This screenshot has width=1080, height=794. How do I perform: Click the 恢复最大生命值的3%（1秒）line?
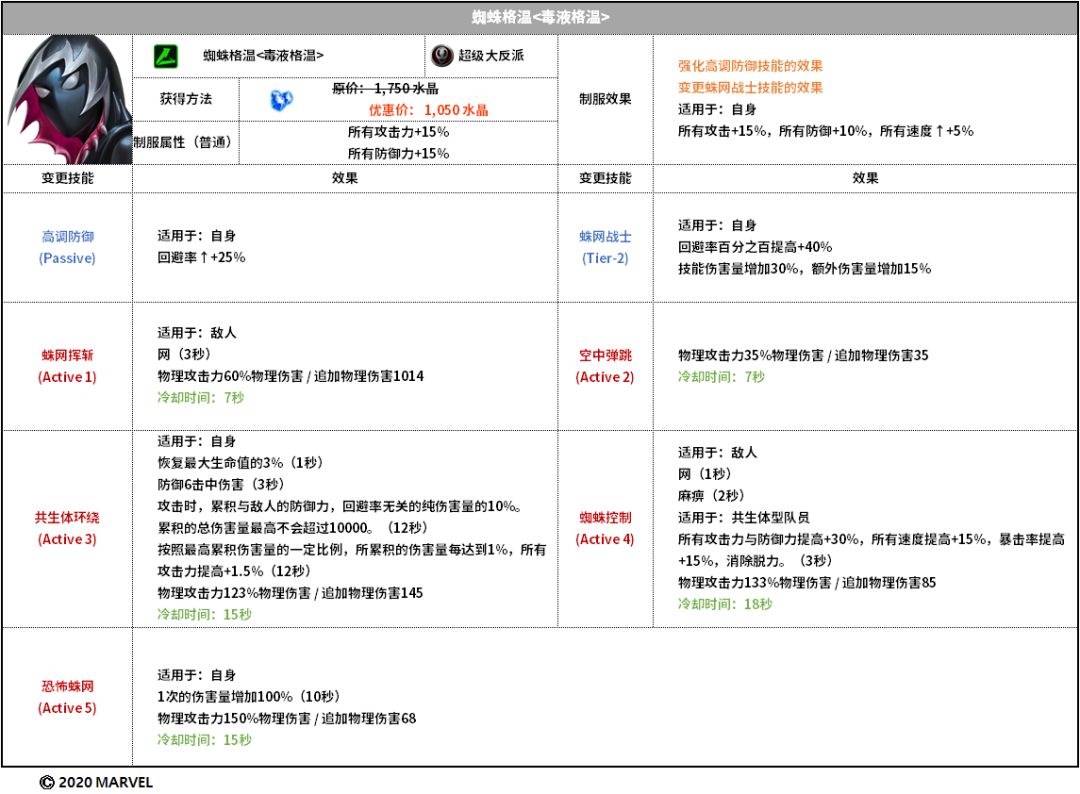point(240,463)
